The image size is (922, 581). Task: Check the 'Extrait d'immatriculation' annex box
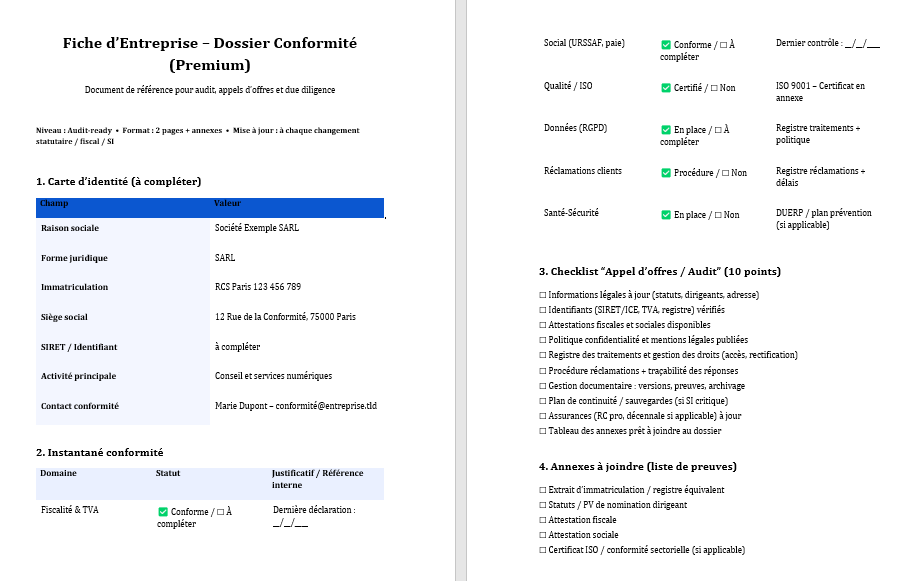click(543, 490)
